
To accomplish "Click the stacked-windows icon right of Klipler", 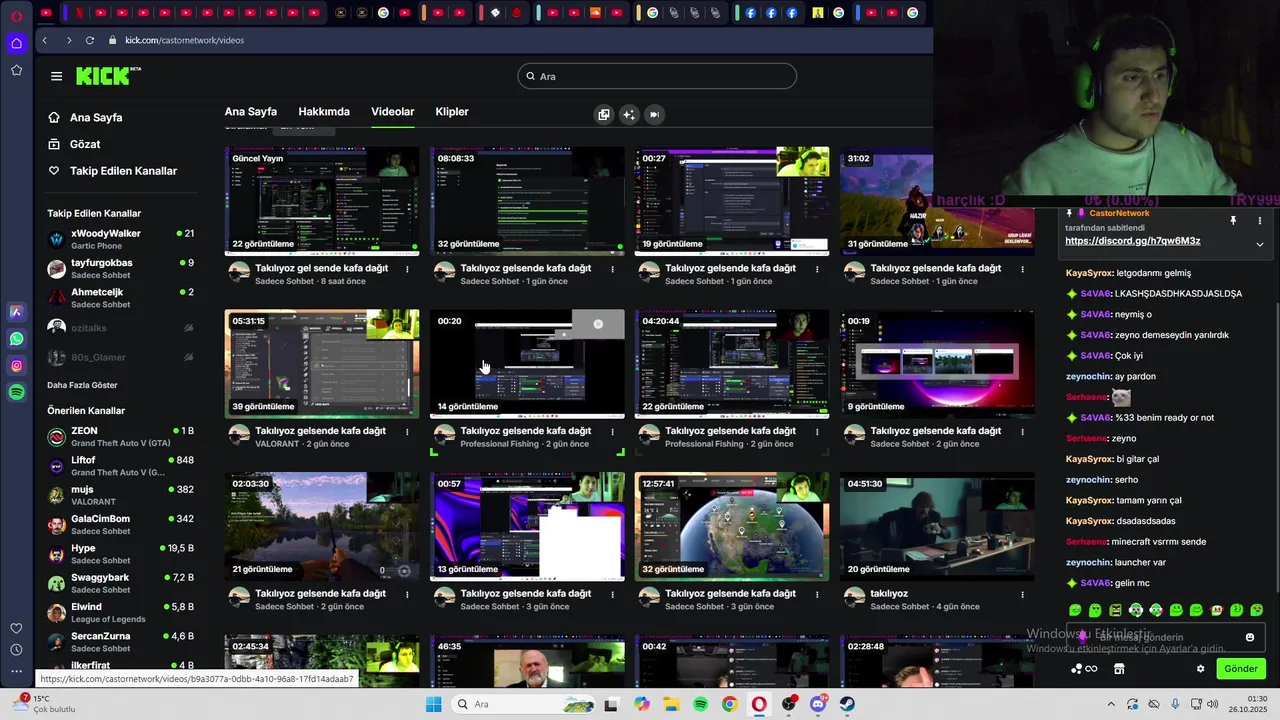I will pyautogui.click(x=604, y=114).
